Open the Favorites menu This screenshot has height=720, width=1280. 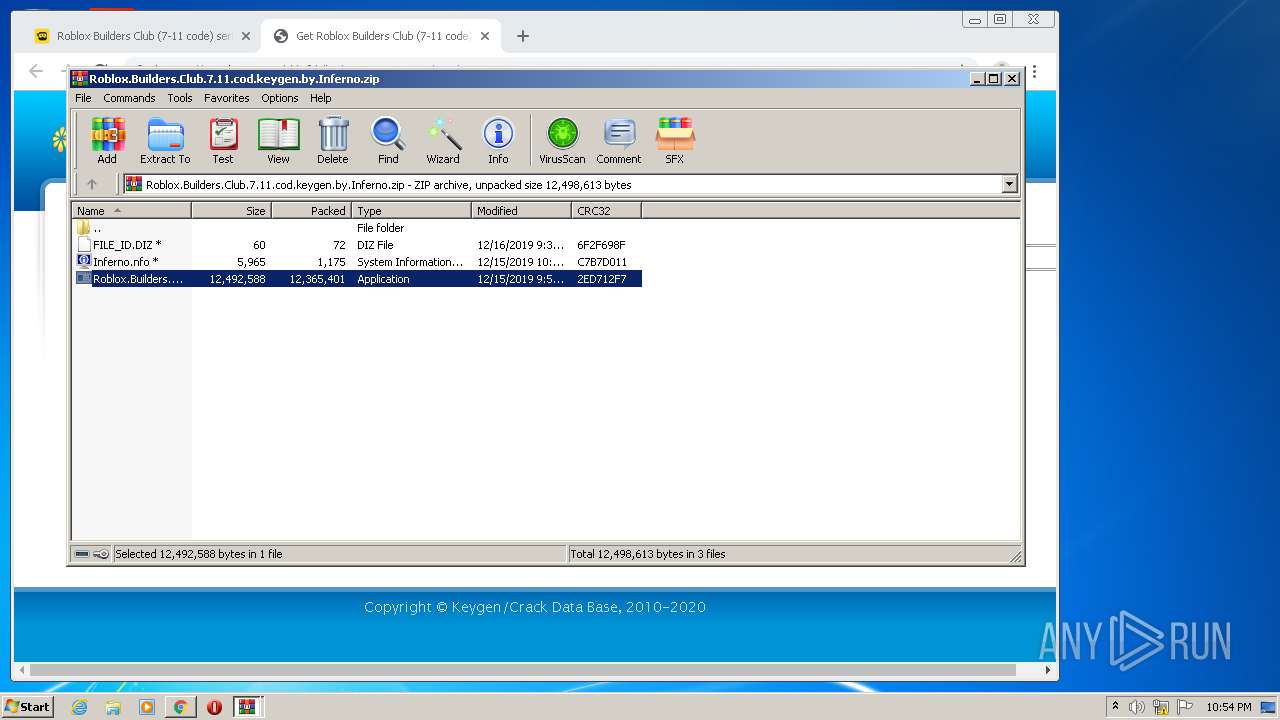[227, 98]
